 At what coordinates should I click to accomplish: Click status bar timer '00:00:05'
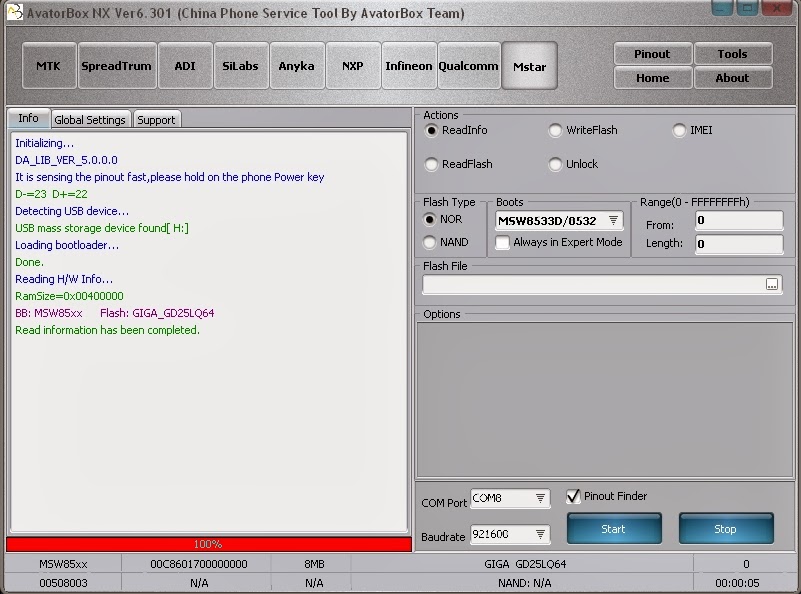pos(737,583)
